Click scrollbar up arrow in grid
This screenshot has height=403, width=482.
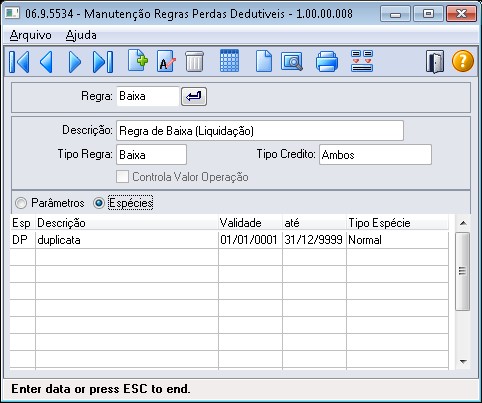[463, 223]
